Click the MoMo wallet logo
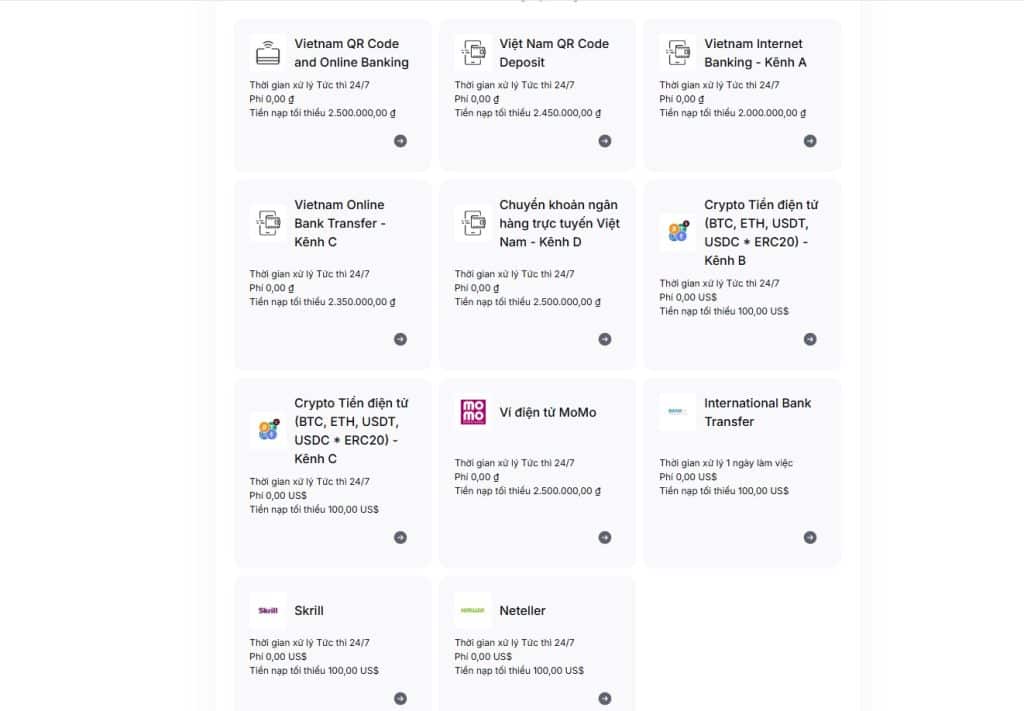This screenshot has height=711, width=1024. (472, 412)
